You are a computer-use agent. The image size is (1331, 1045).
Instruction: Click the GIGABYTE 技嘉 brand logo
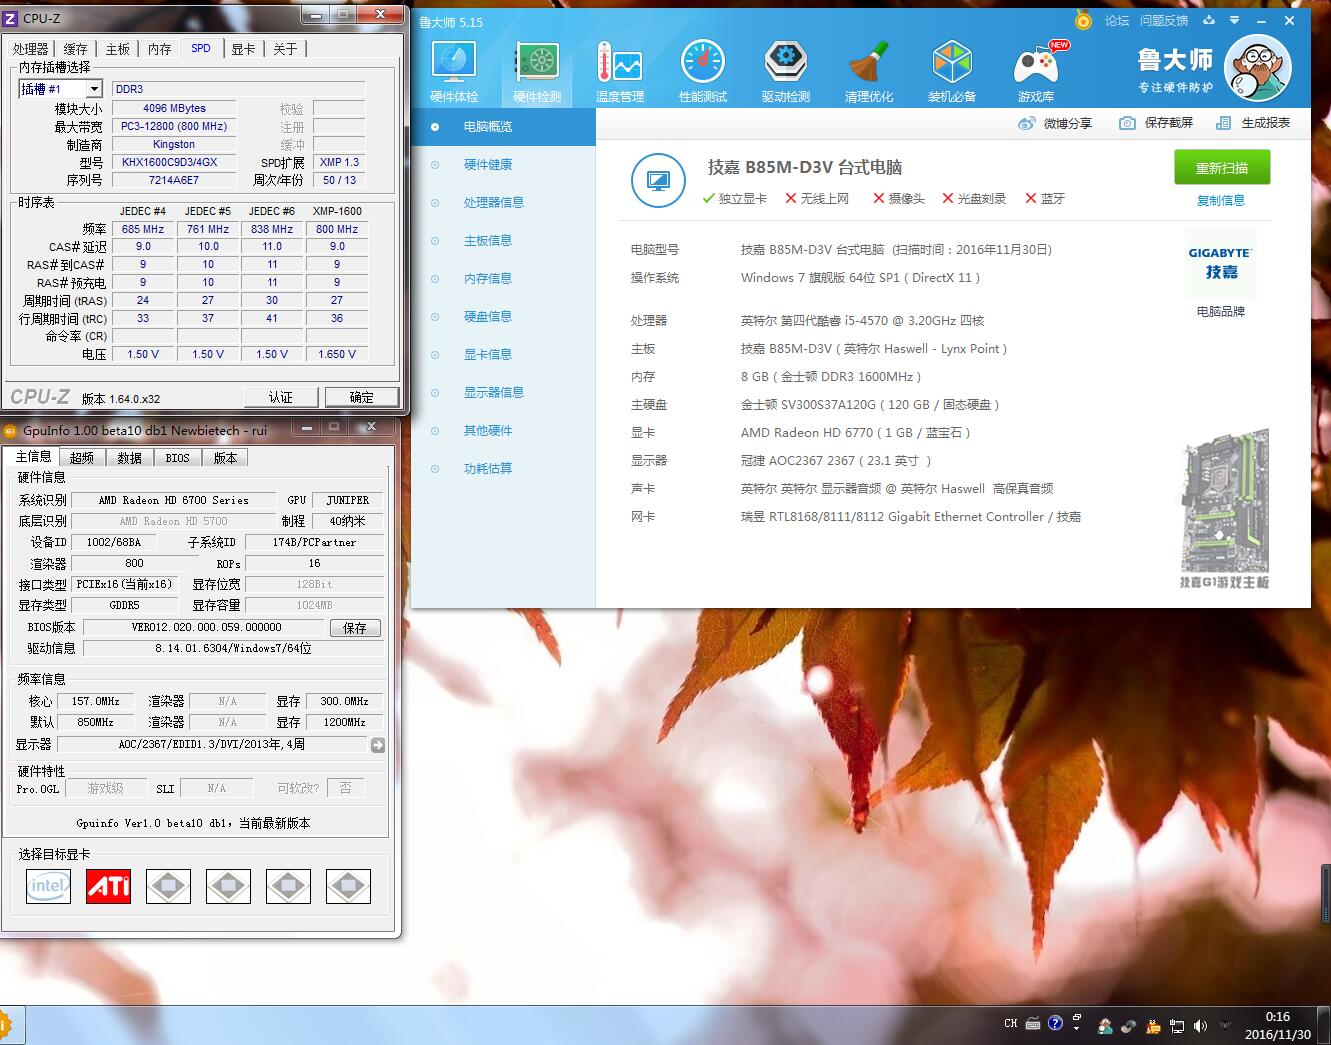pos(1220,262)
